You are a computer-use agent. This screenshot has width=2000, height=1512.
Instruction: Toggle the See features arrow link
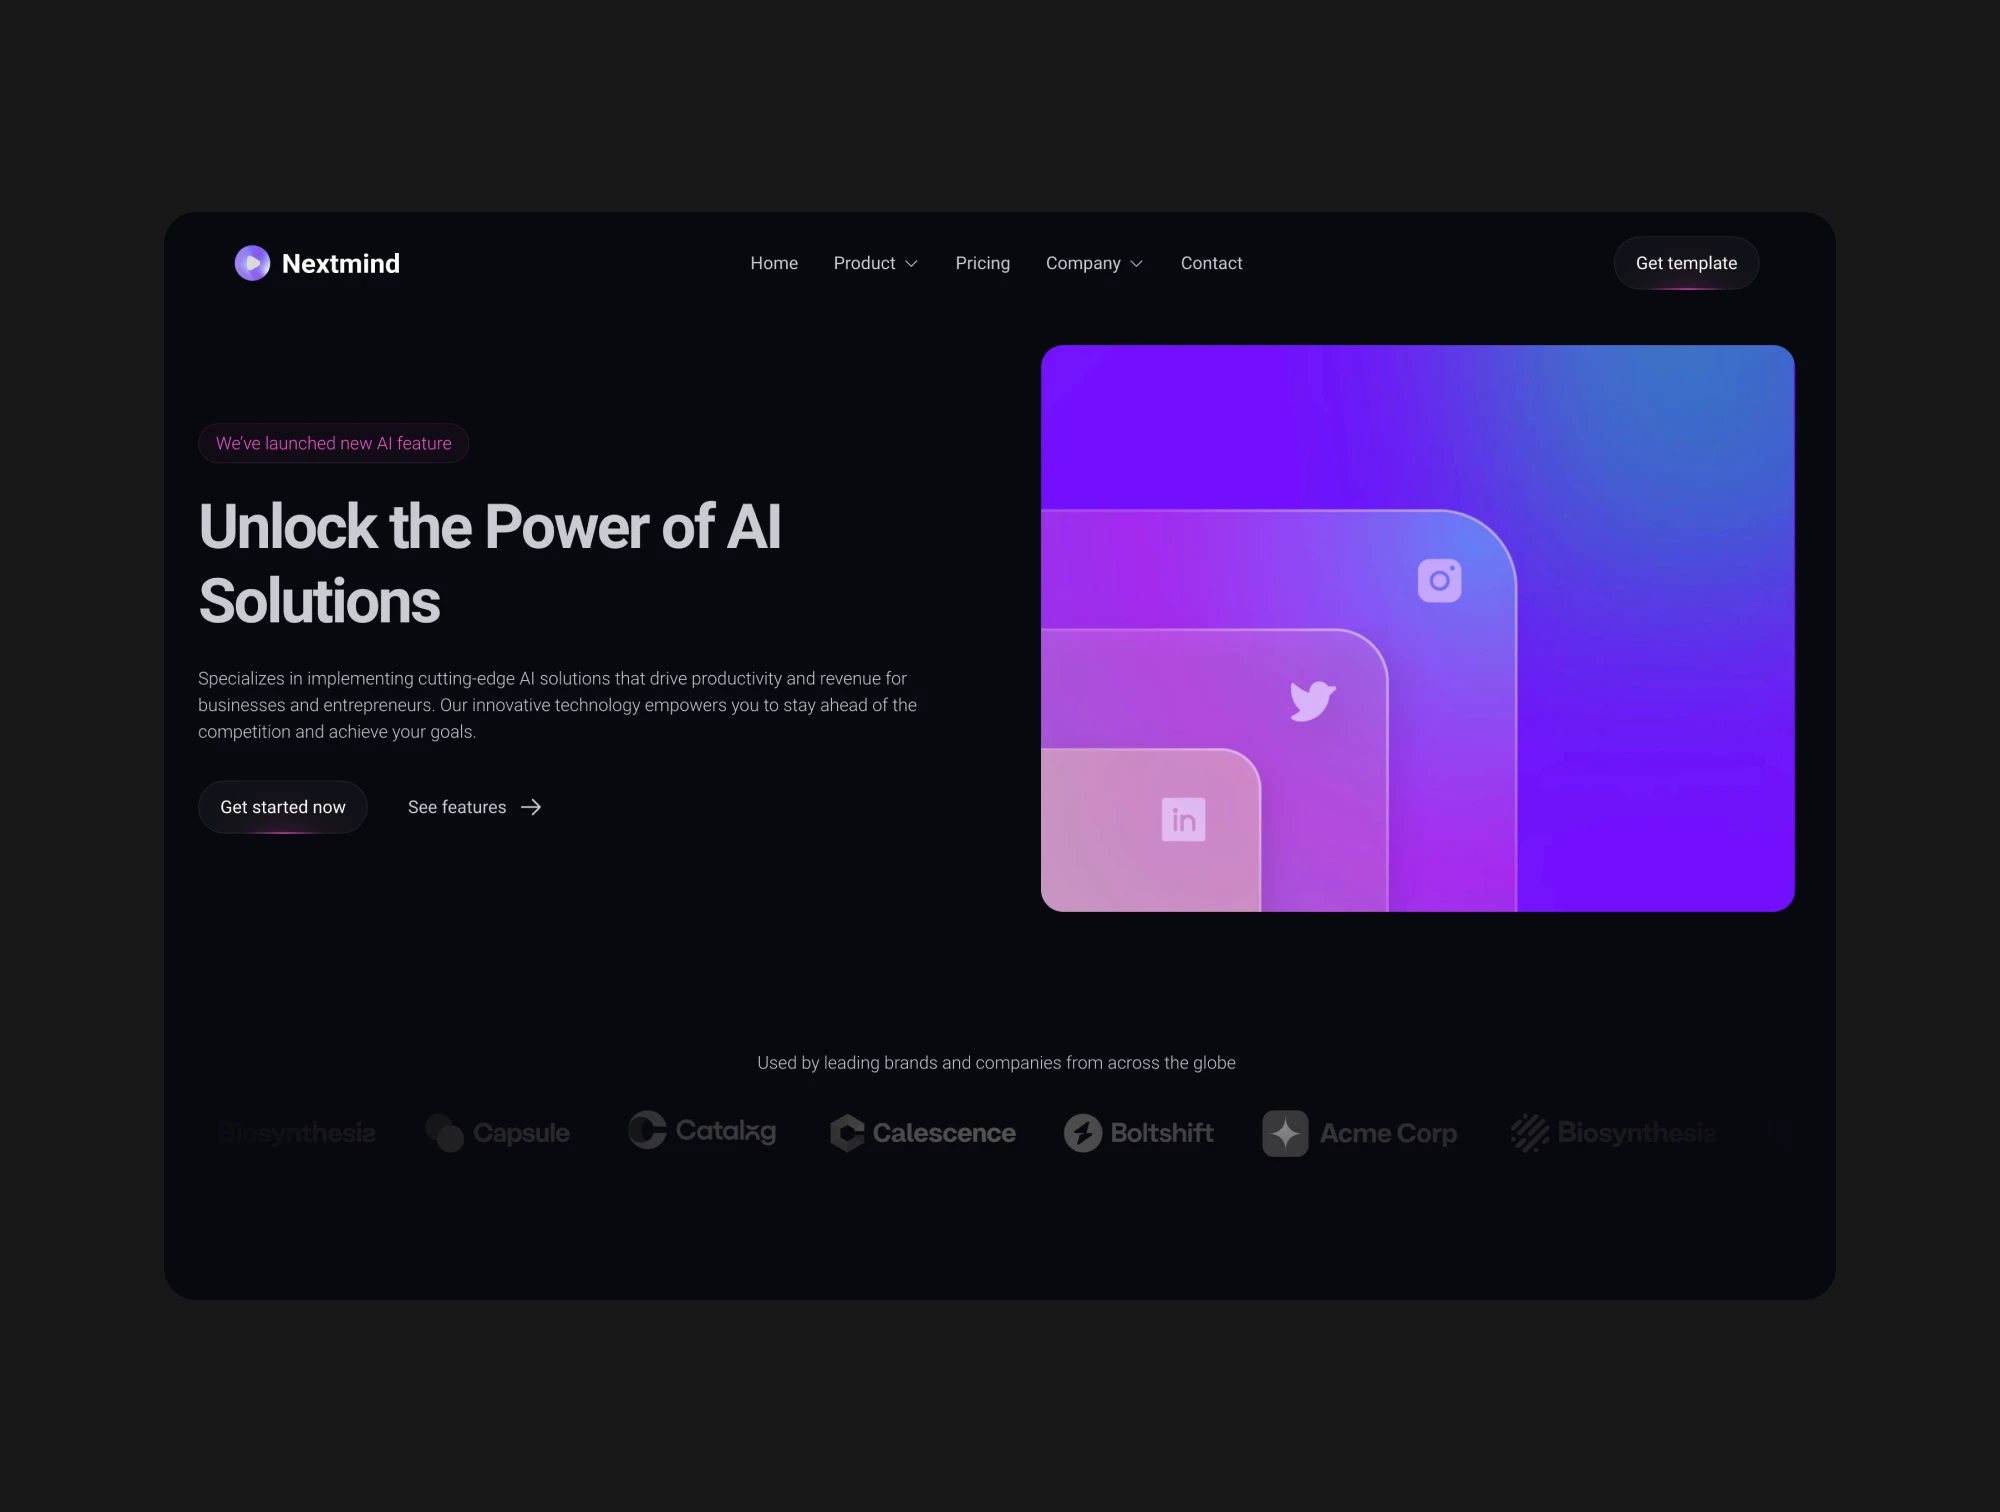pyautogui.click(x=473, y=807)
